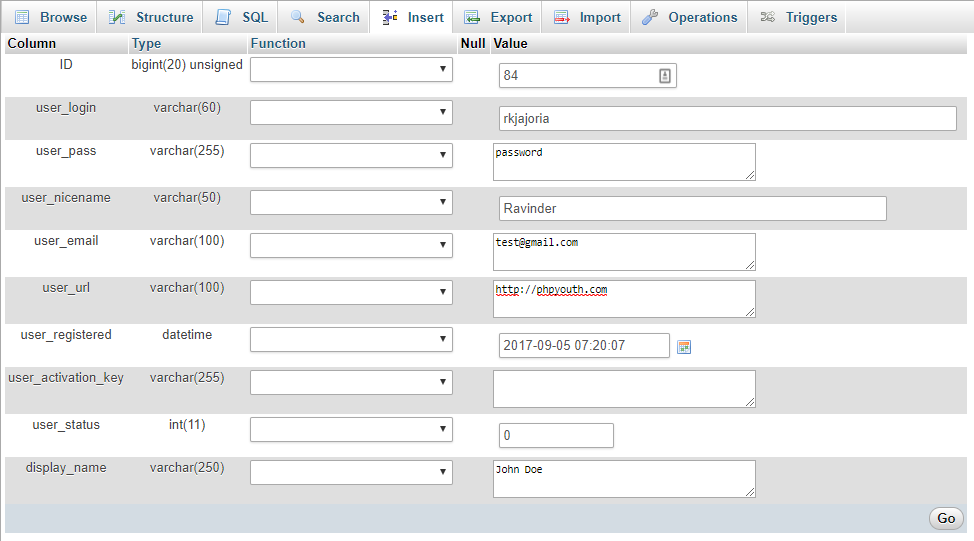Select the Export tab
Screen dimensions: 974x541
click(x=498, y=17)
